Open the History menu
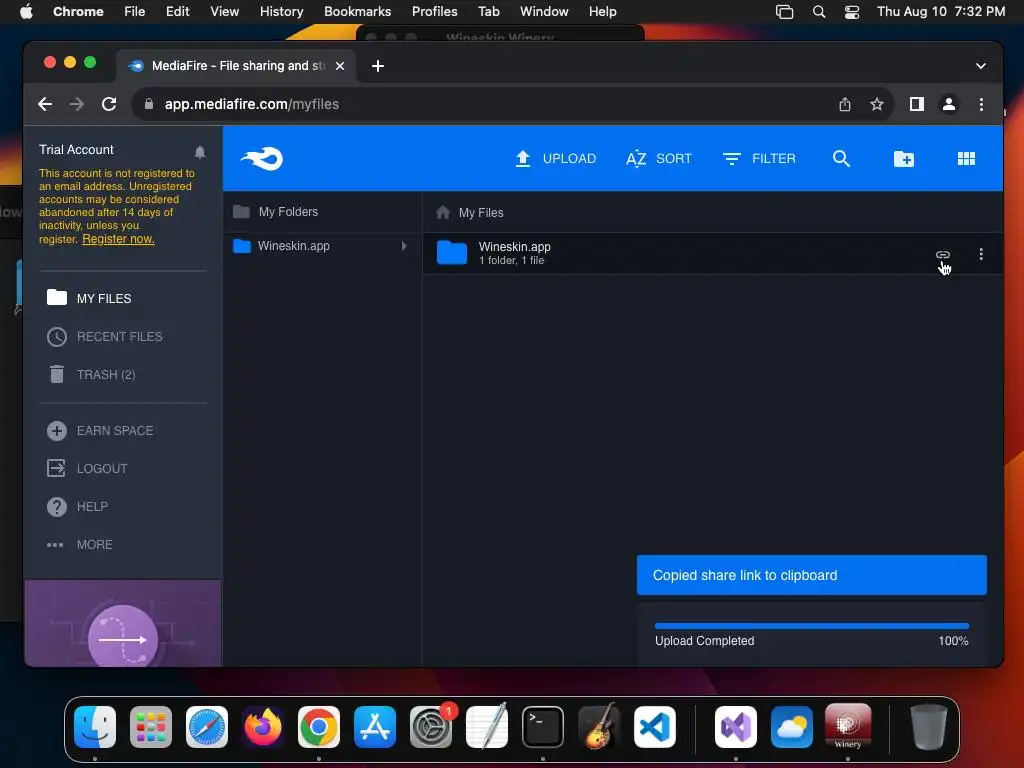 [281, 11]
